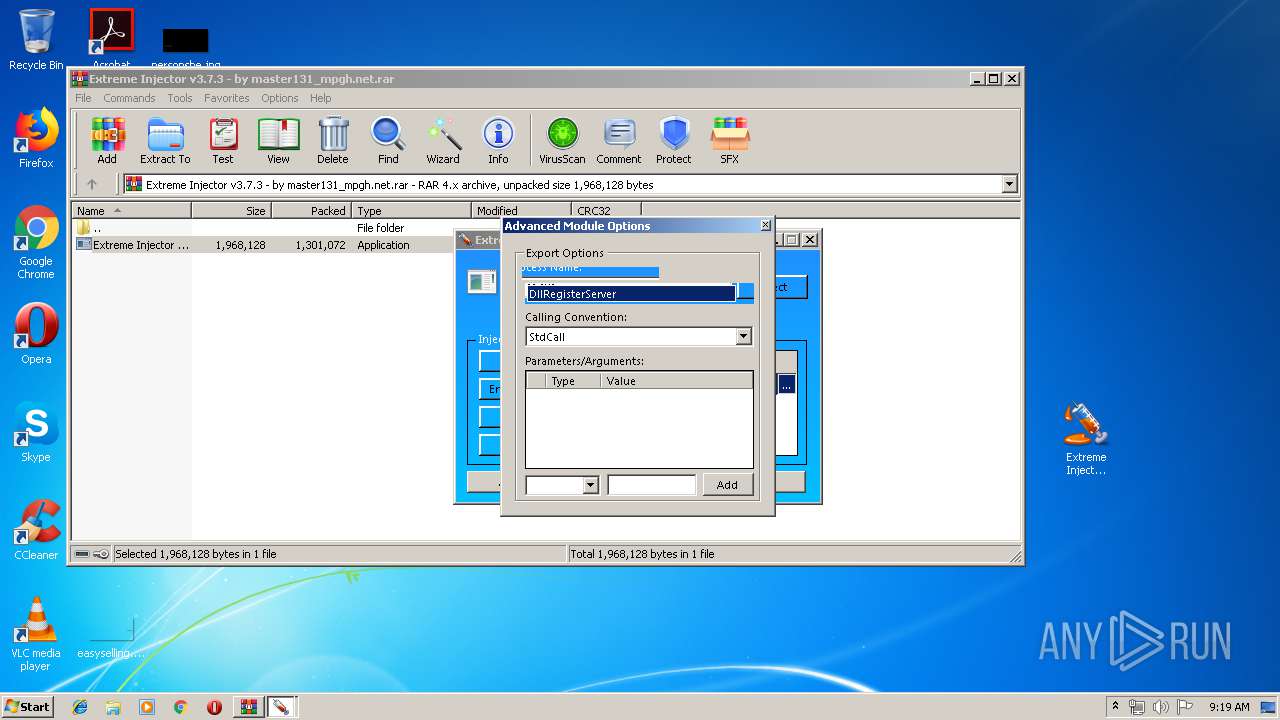
Task: Click Chrome taskbar icon
Action: click(x=180, y=707)
